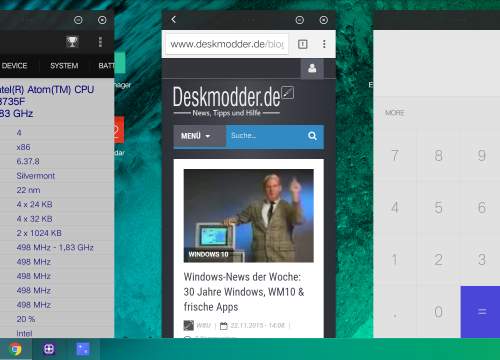Screen dimensions: 500x360
Task: Tap 4 on the calculator keypad
Action: coord(395,208)
